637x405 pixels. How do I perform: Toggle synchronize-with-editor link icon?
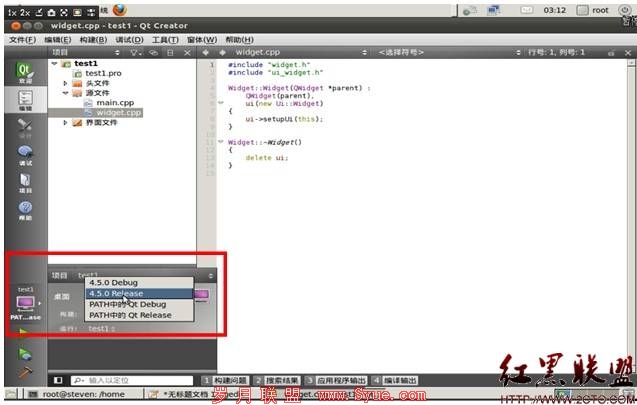(x=153, y=52)
